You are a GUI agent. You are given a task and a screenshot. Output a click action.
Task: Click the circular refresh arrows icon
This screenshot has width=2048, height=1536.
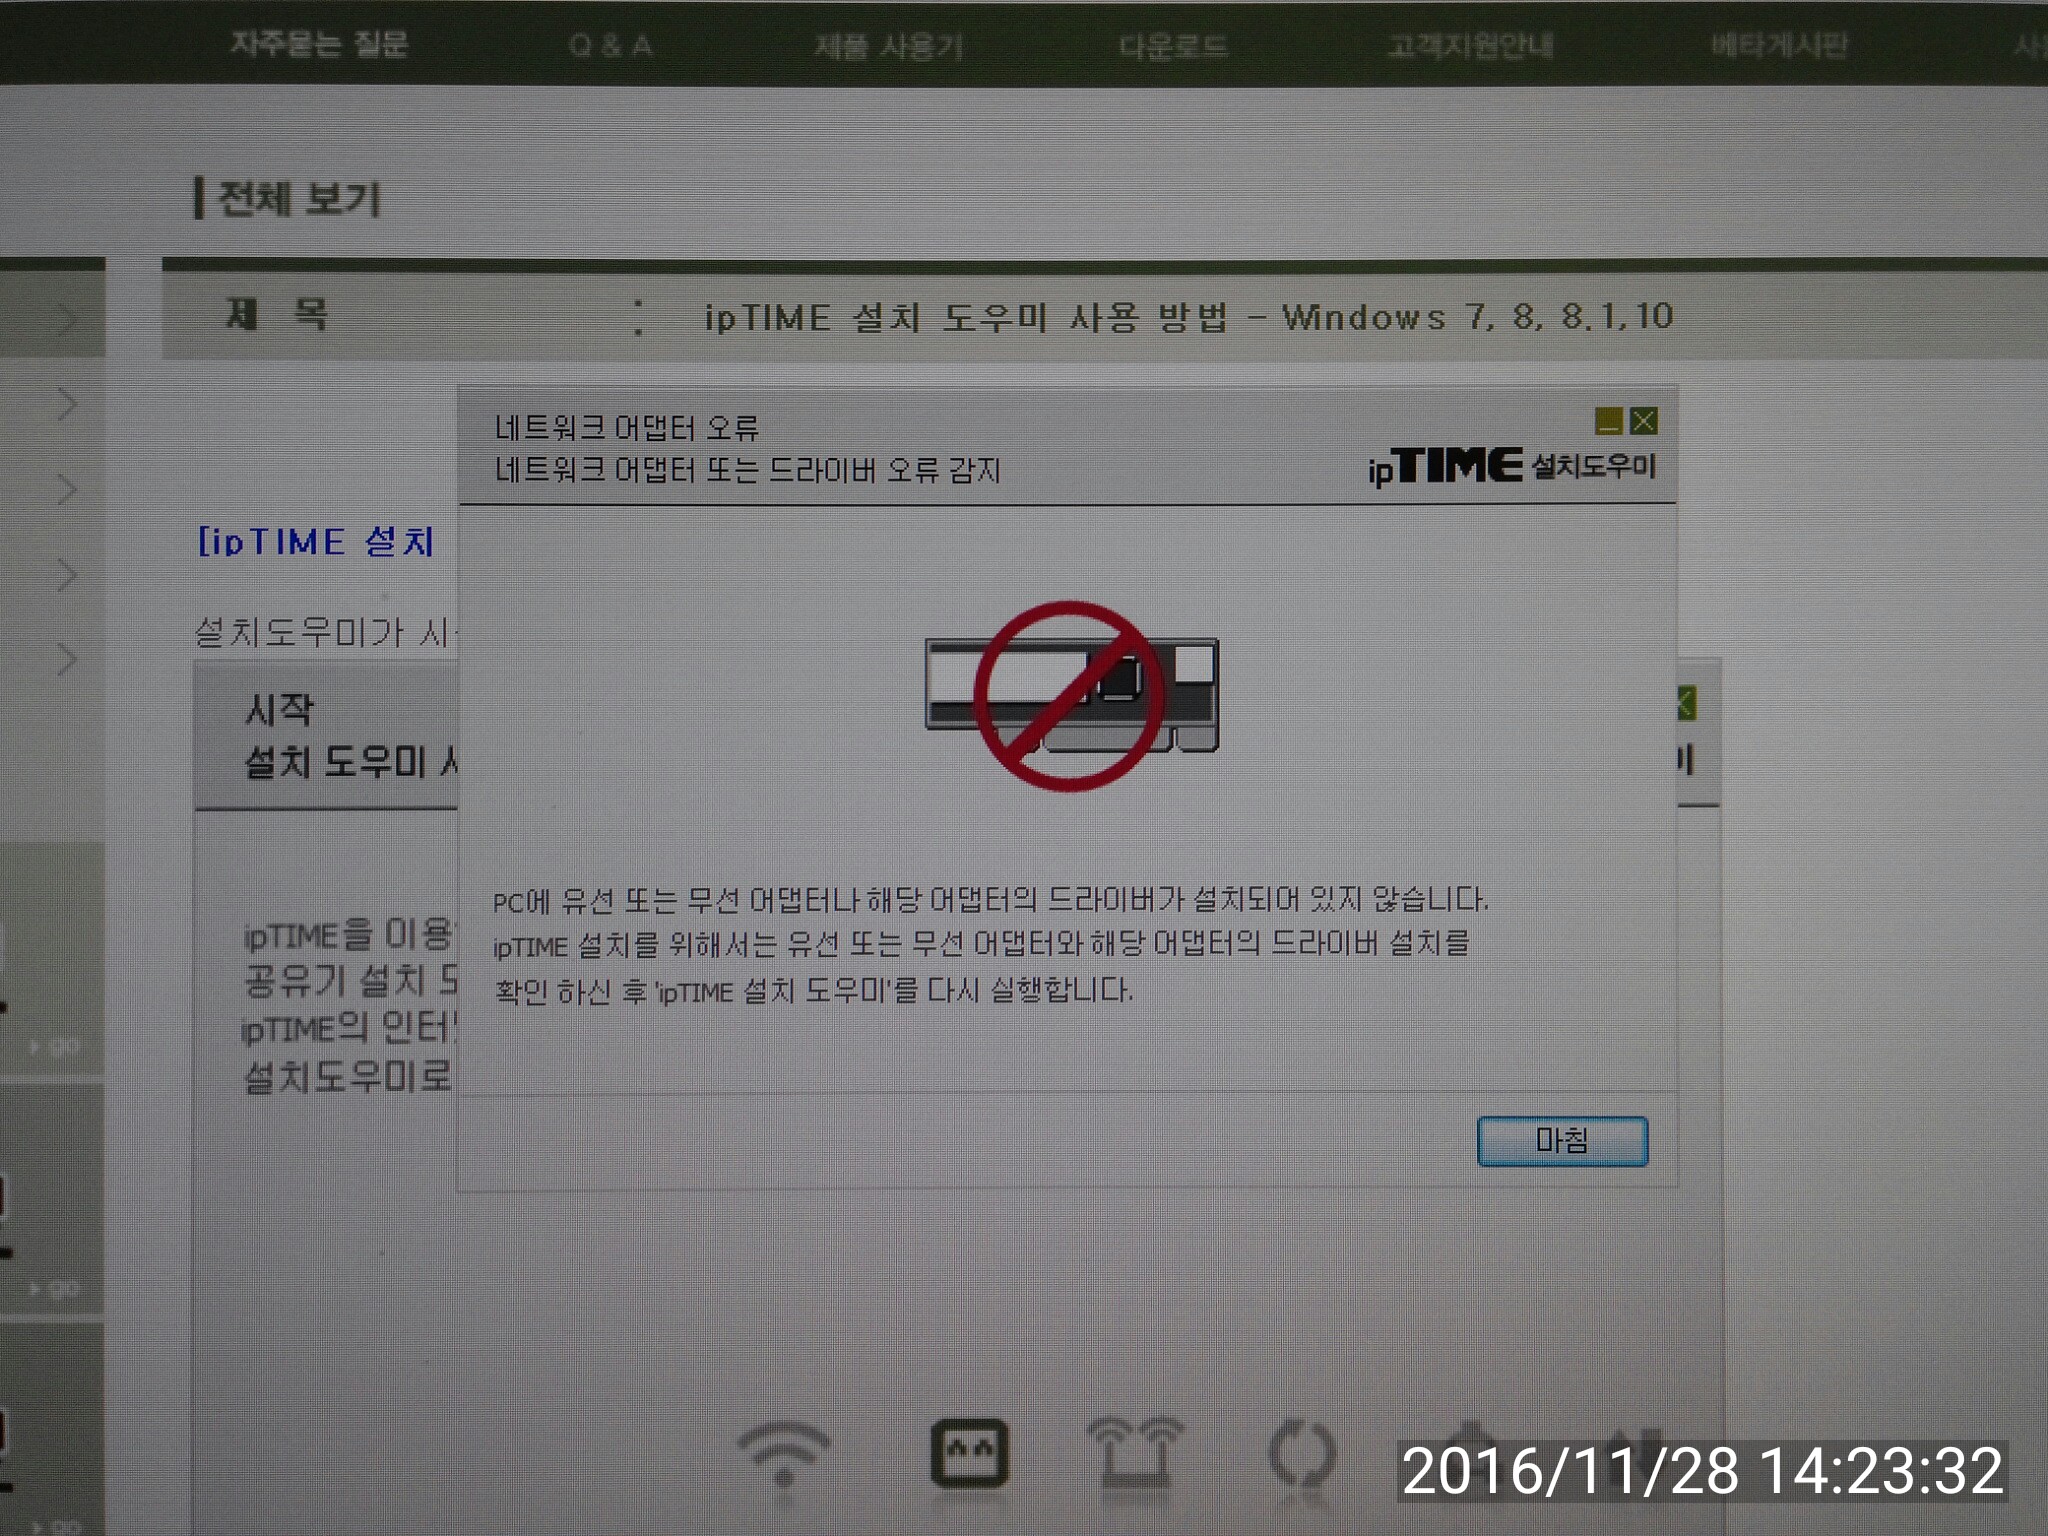(x=1301, y=1455)
